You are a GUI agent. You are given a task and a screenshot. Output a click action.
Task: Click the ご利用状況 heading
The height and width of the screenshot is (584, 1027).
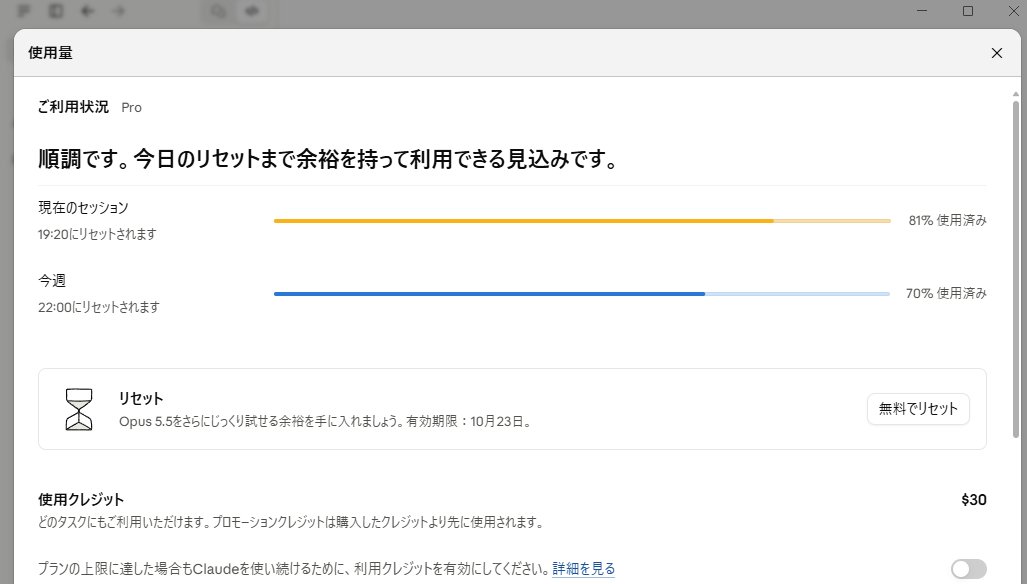pyautogui.click(x=73, y=107)
